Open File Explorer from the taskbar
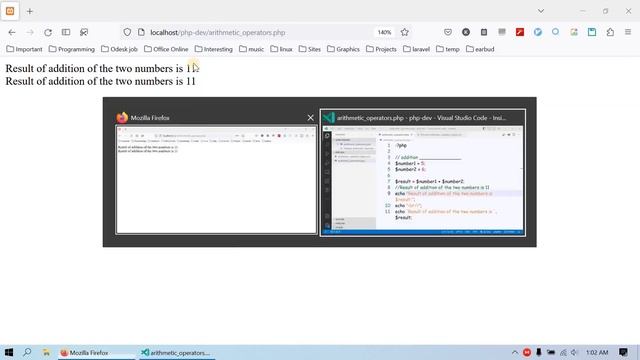640x360 pixels. (46, 352)
